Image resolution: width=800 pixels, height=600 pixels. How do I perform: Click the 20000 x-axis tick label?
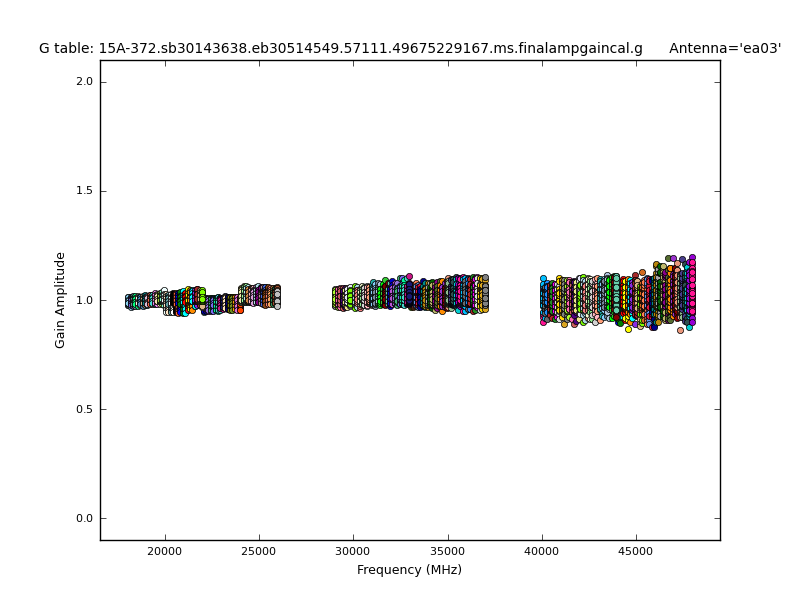pos(164,551)
